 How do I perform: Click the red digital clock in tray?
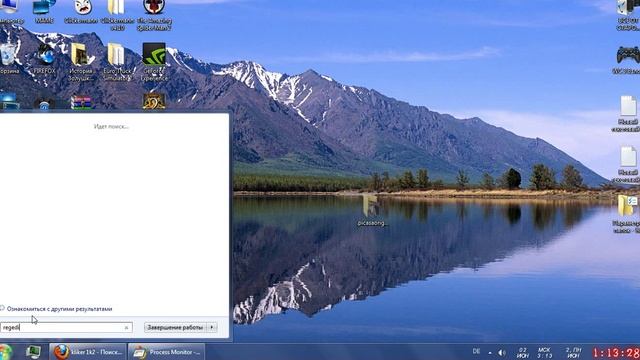[x=616, y=353]
